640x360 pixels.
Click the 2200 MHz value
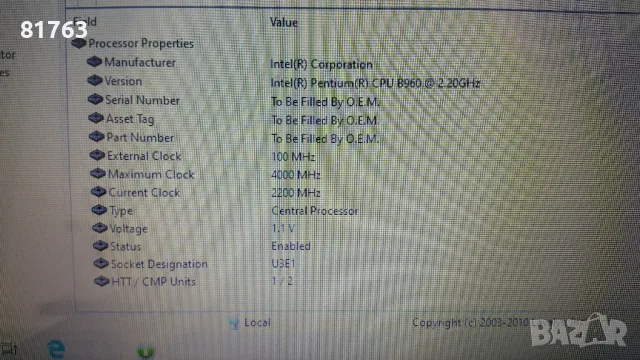click(296, 193)
